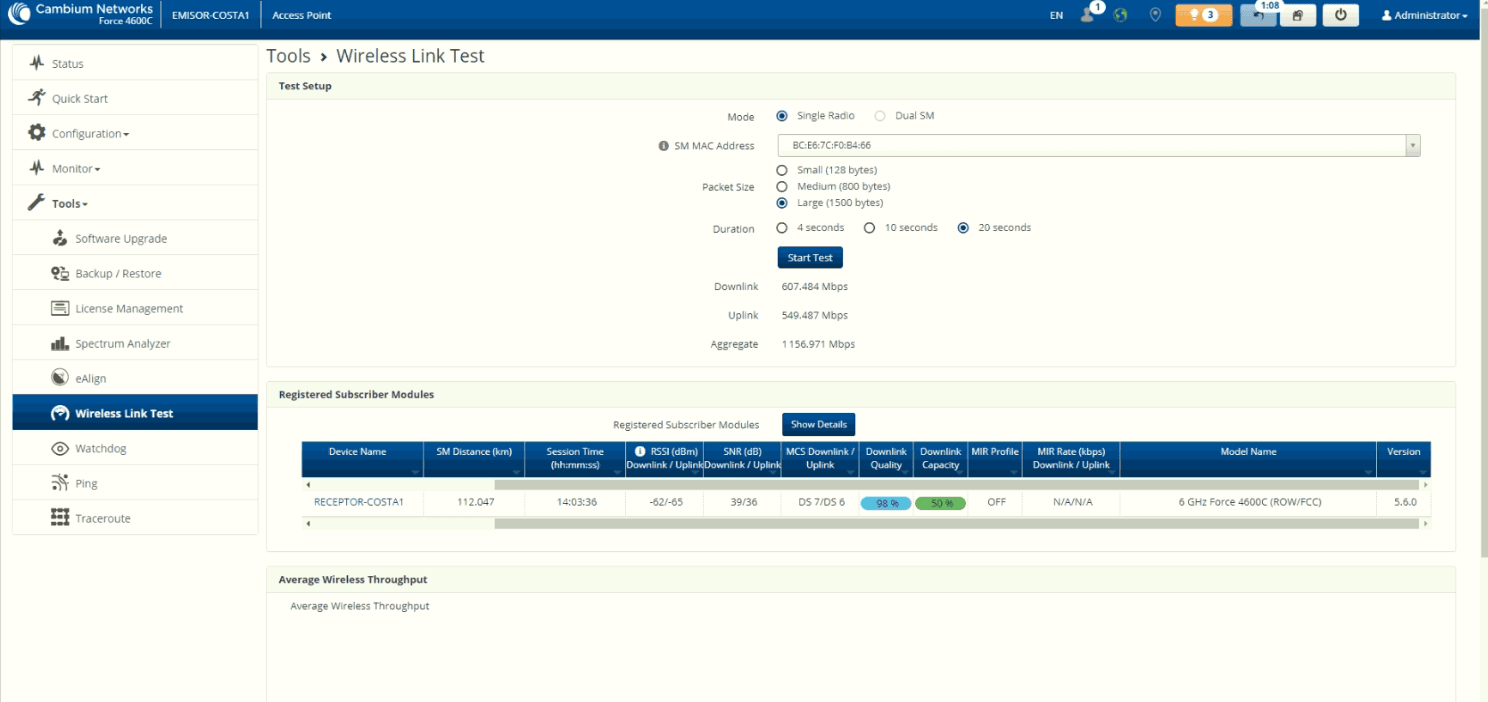The width and height of the screenshot is (1488, 702).
Task: Expand the Configuration menu
Action: point(135,133)
